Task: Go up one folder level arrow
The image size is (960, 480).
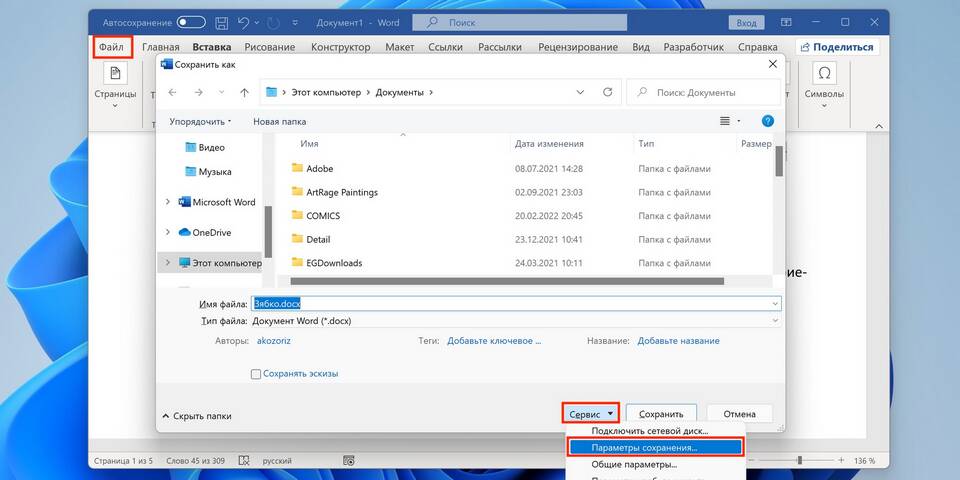Action: pyautogui.click(x=244, y=92)
